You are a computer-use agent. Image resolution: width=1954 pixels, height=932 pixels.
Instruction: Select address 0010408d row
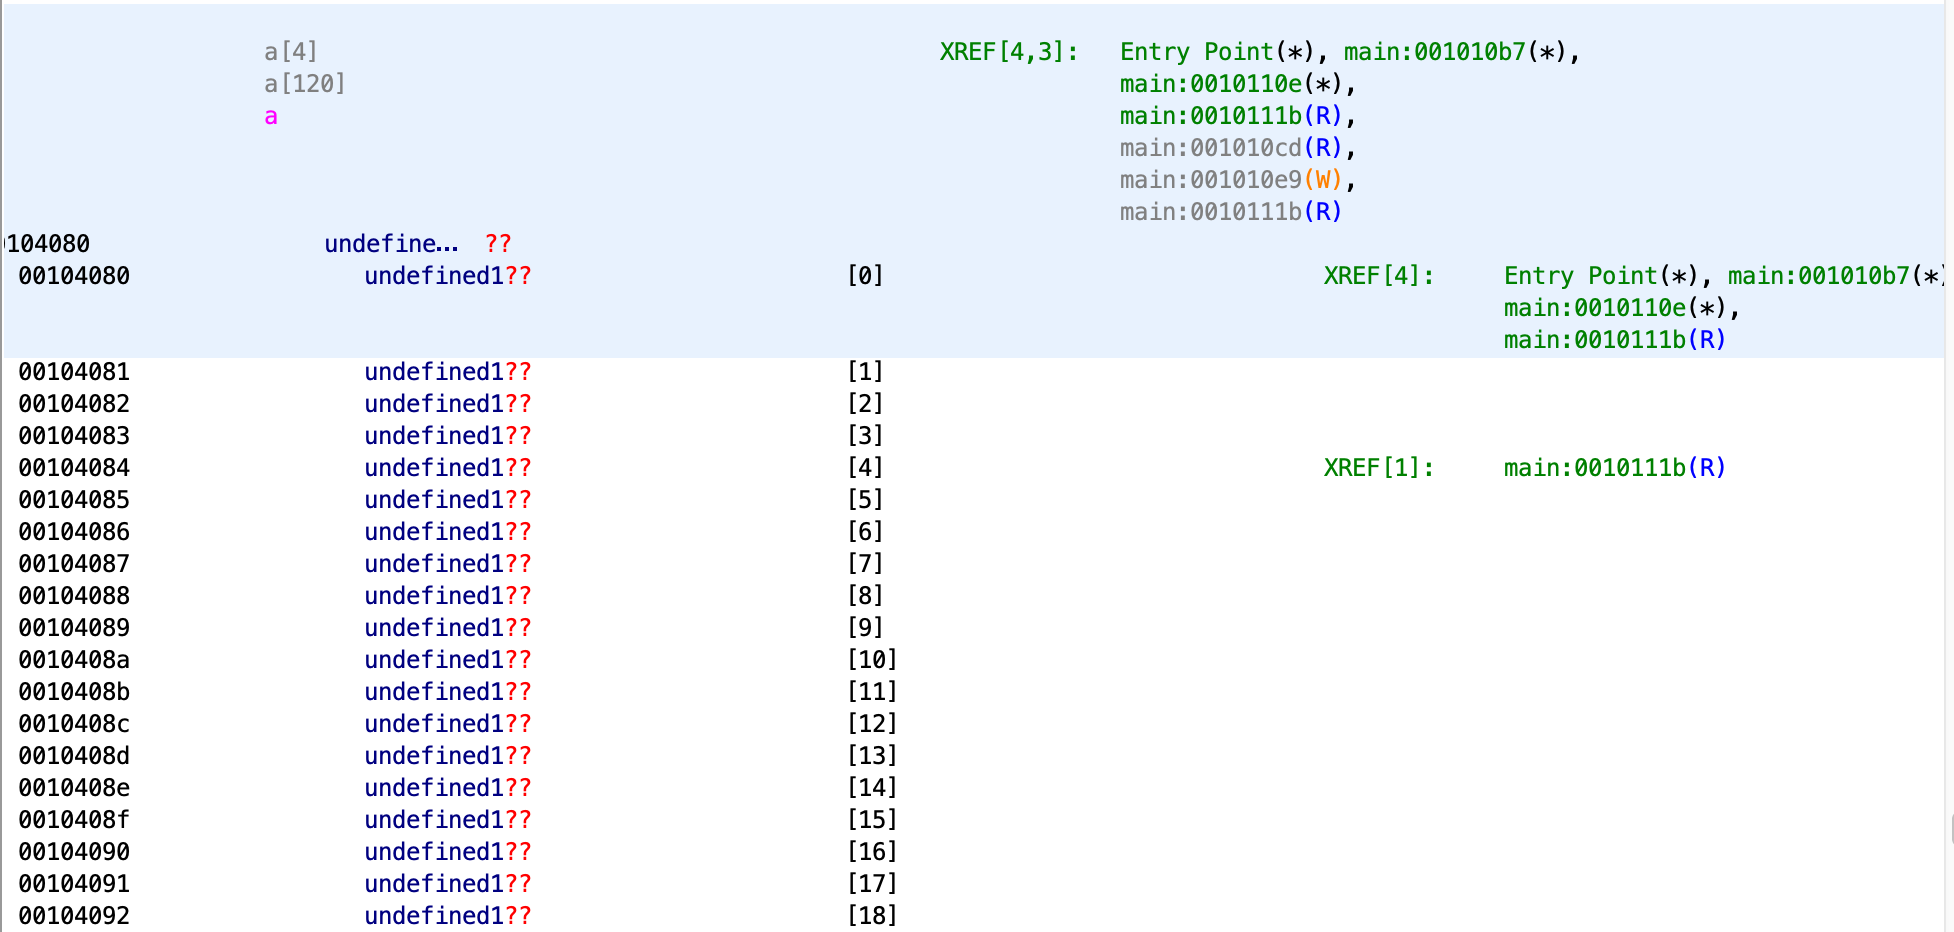74,756
